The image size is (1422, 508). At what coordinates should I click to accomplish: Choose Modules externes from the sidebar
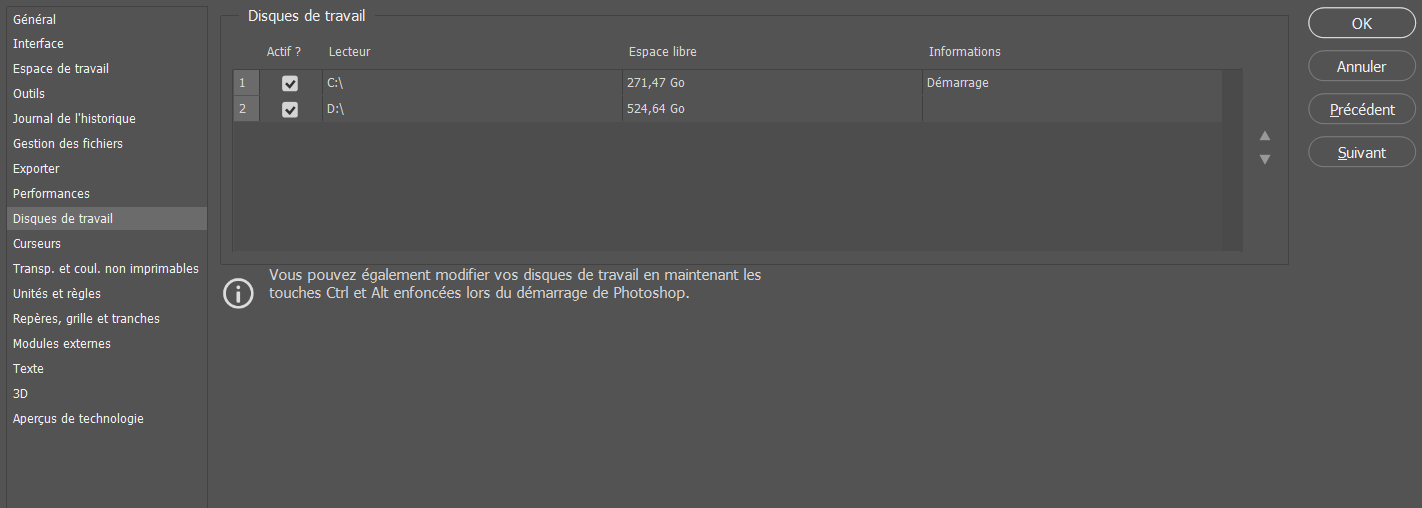(x=62, y=344)
